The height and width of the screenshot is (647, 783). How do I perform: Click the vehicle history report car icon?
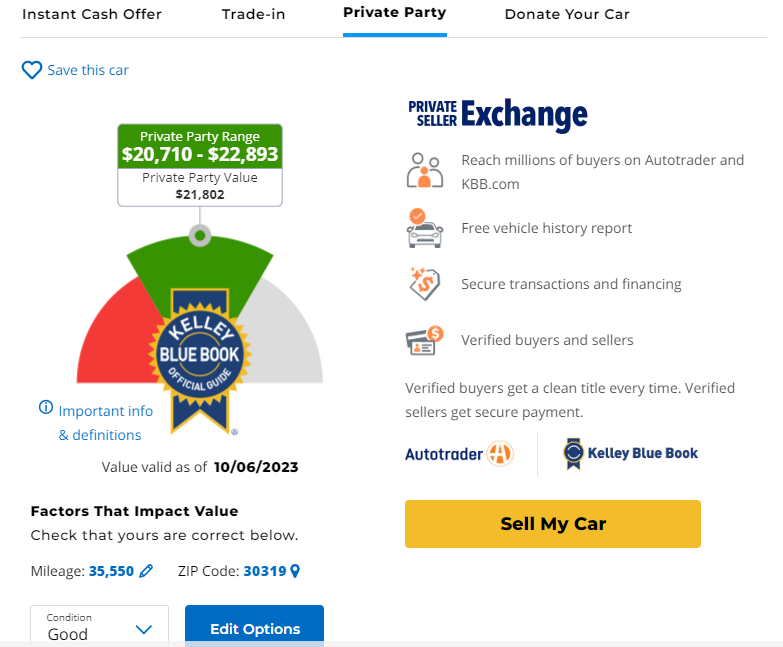click(424, 228)
